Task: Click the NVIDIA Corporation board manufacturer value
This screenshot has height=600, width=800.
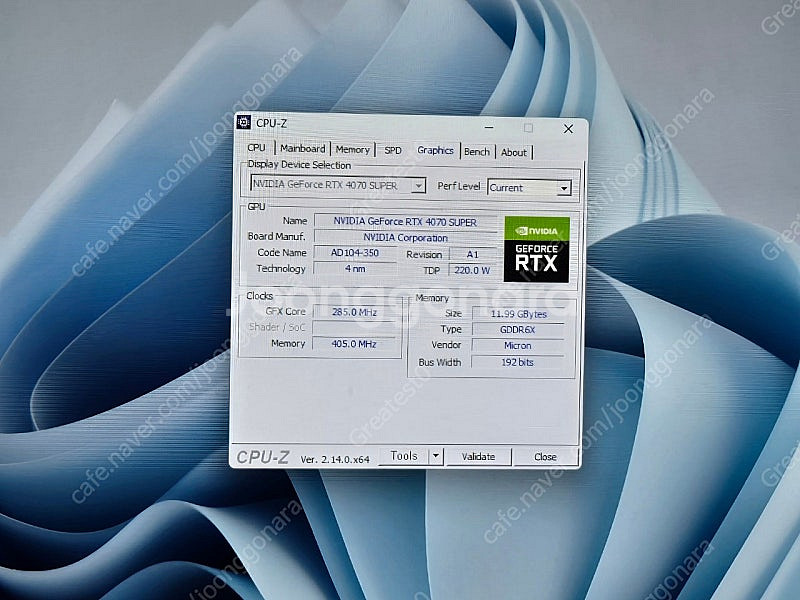Action: click(x=405, y=238)
